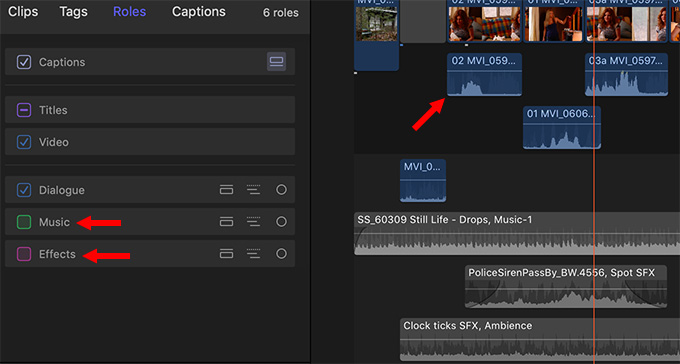Switch to the Tags tab
The width and height of the screenshot is (680, 364).
(73, 12)
